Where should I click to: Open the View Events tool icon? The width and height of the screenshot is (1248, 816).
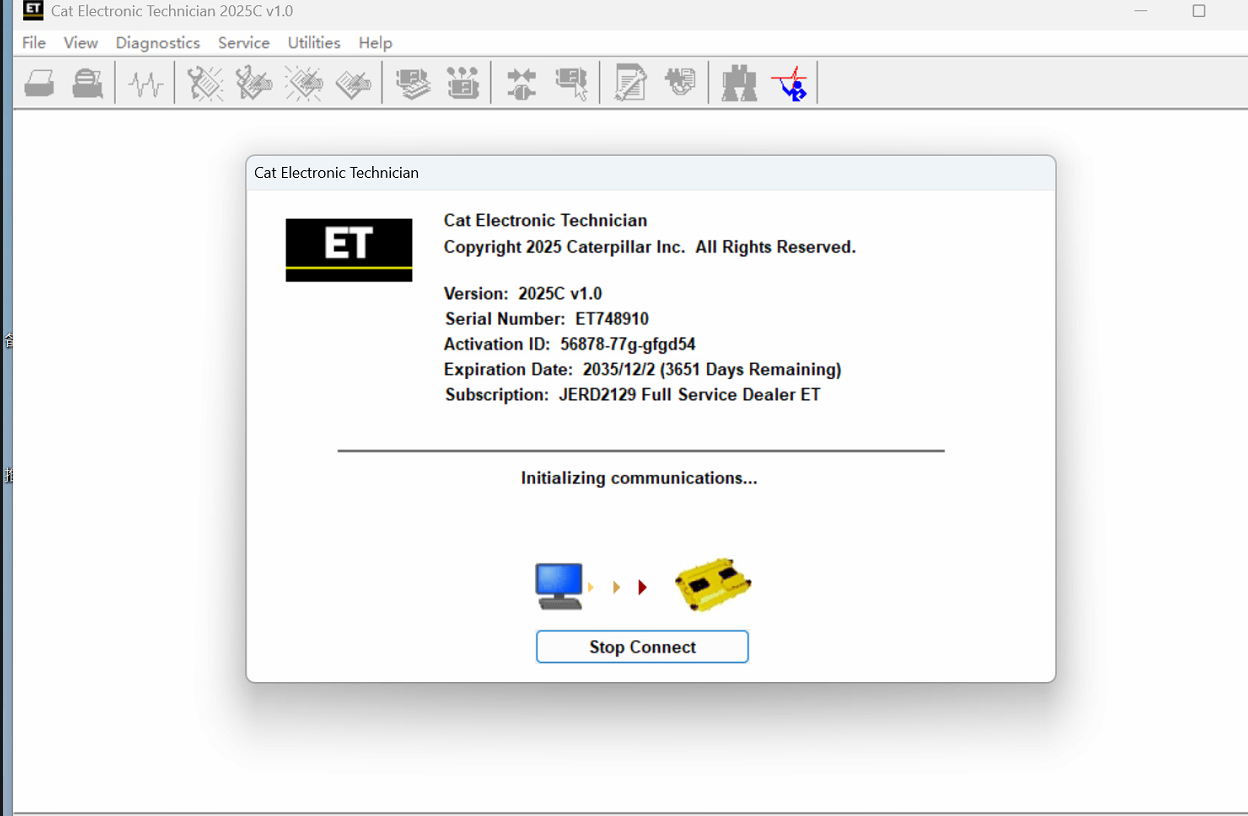(x=304, y=82)
